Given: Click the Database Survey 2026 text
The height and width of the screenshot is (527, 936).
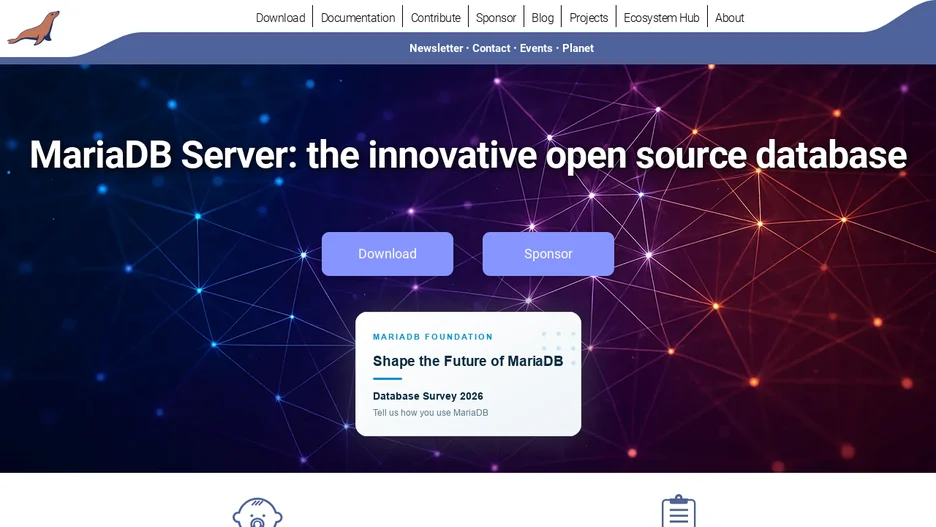Looking at the screenshot, I should 428,396.
